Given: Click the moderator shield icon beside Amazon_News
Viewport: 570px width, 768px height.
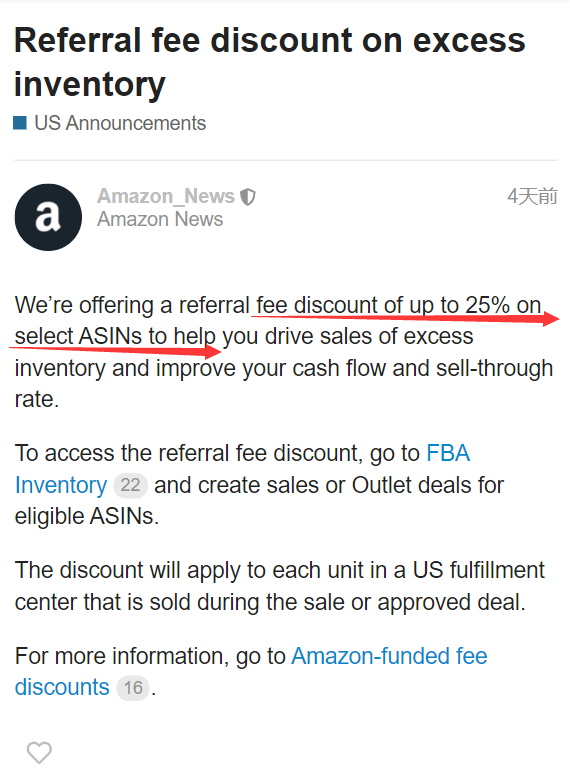Looking at the screenshot, I should point(248,197).
